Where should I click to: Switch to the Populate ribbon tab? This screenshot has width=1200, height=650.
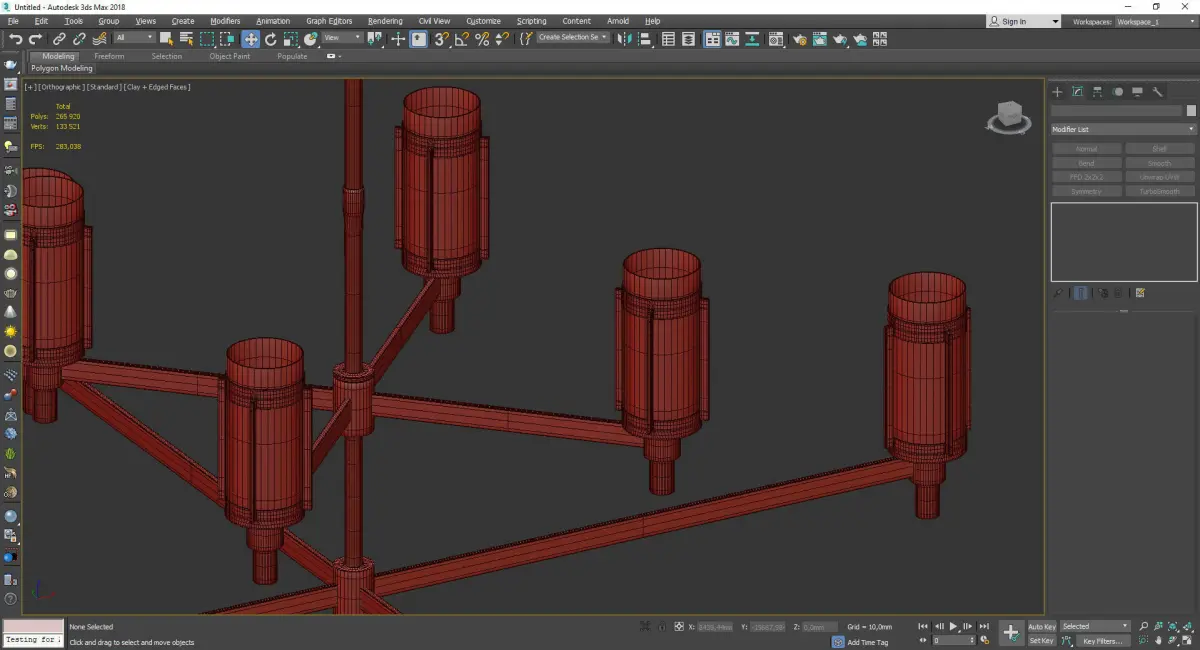point(292,56)
